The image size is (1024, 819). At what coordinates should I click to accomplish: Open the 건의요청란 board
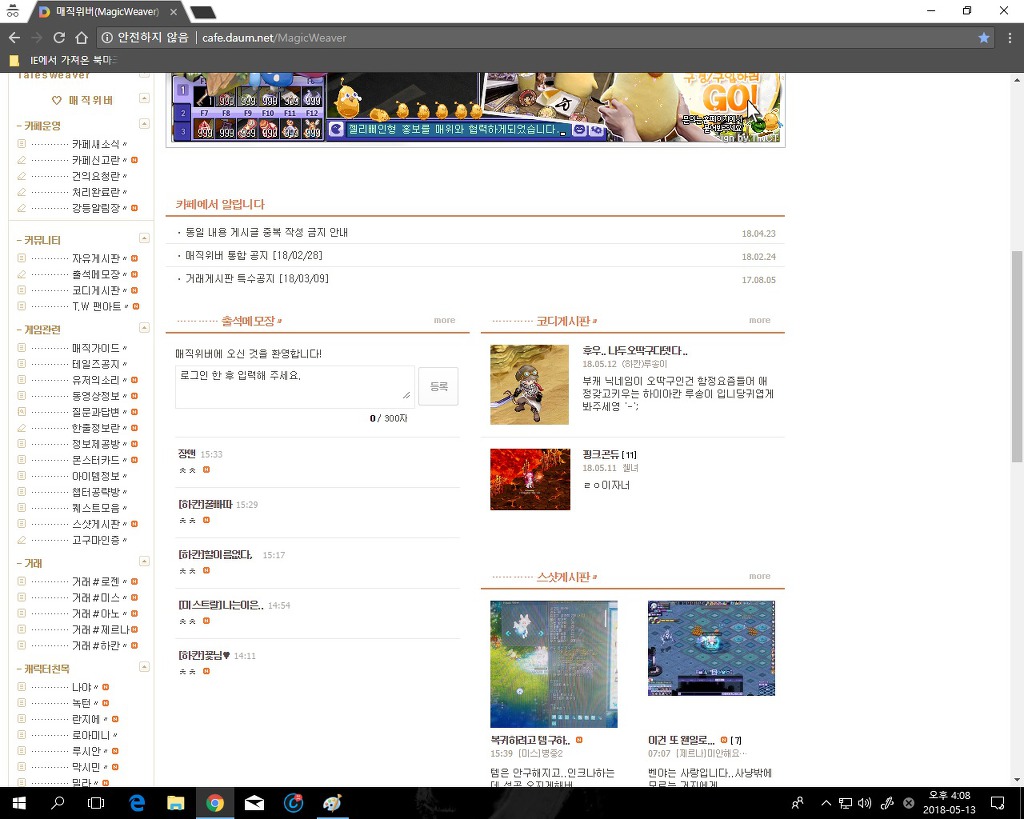[x=96, y=176]
